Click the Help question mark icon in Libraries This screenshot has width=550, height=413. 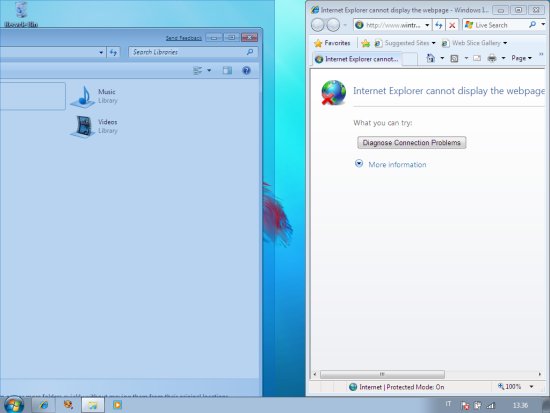click(247, 71)
